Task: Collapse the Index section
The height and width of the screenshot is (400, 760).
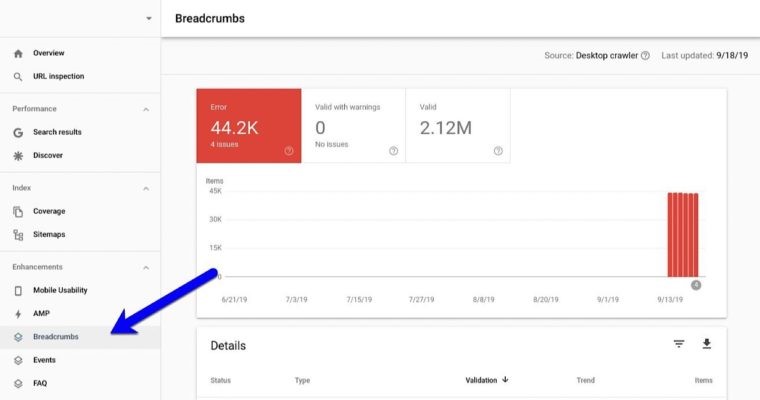Action: point(146,188)
